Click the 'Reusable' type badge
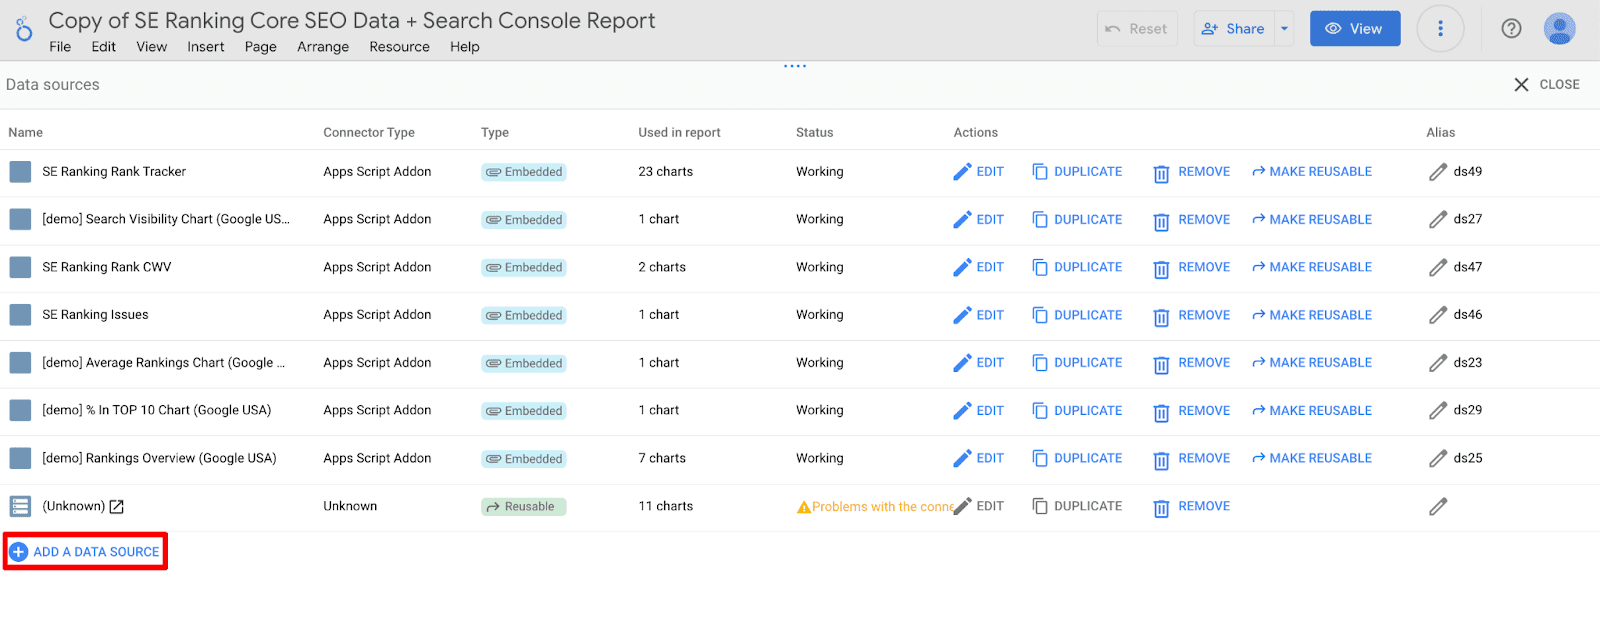Image resolution: width=1600 pixels, height=630 pixels. (x=524, y=507)
